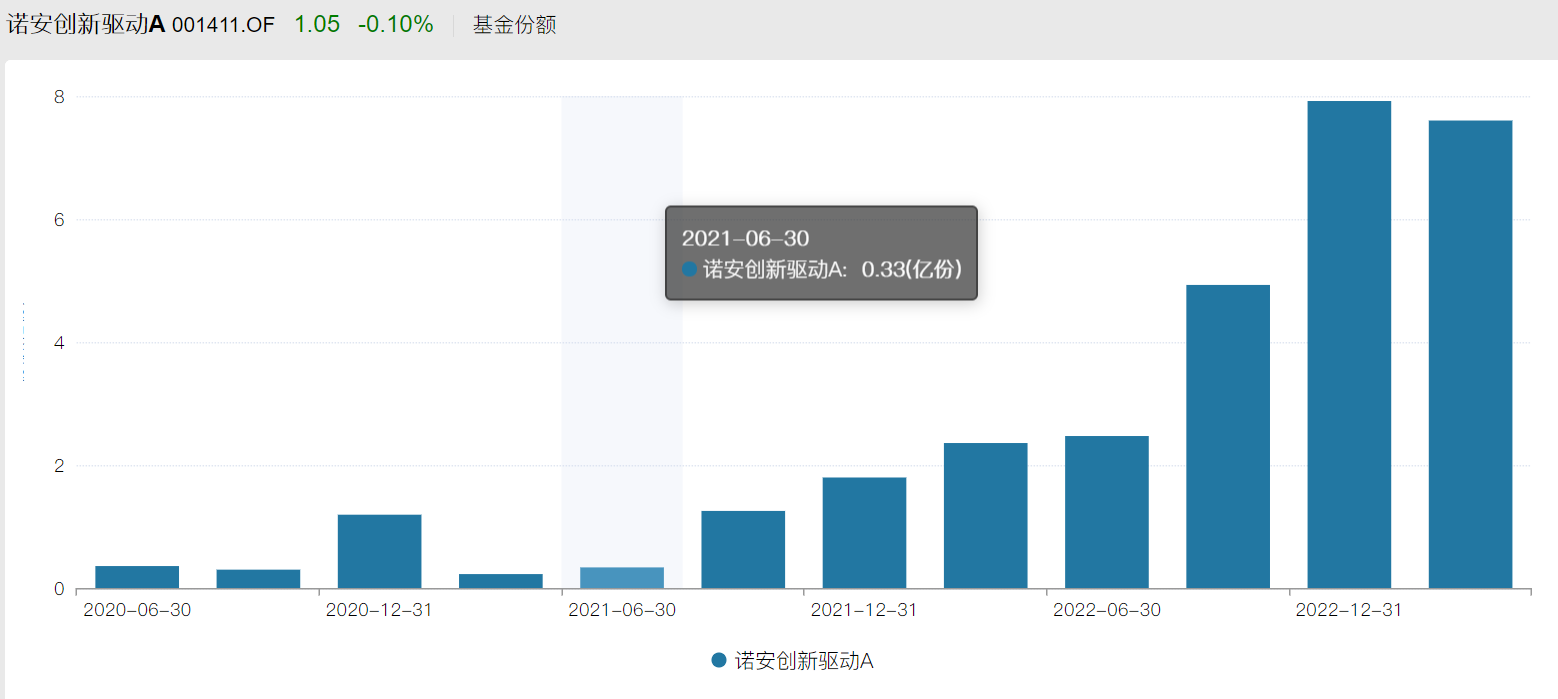Viewport: 1558px width, 699px height.
Task: Select the 2021-12-31 bar
Action: 865,533
